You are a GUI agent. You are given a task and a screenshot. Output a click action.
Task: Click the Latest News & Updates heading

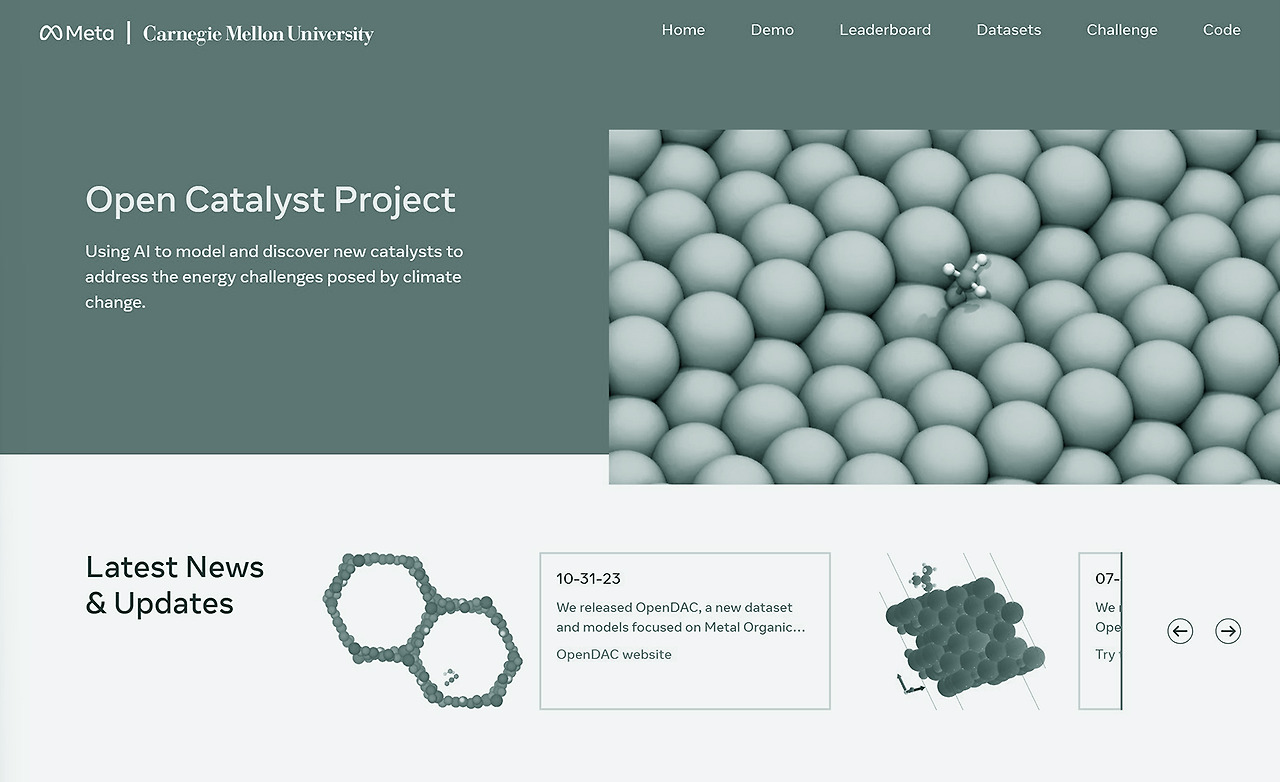pos(174,585)
